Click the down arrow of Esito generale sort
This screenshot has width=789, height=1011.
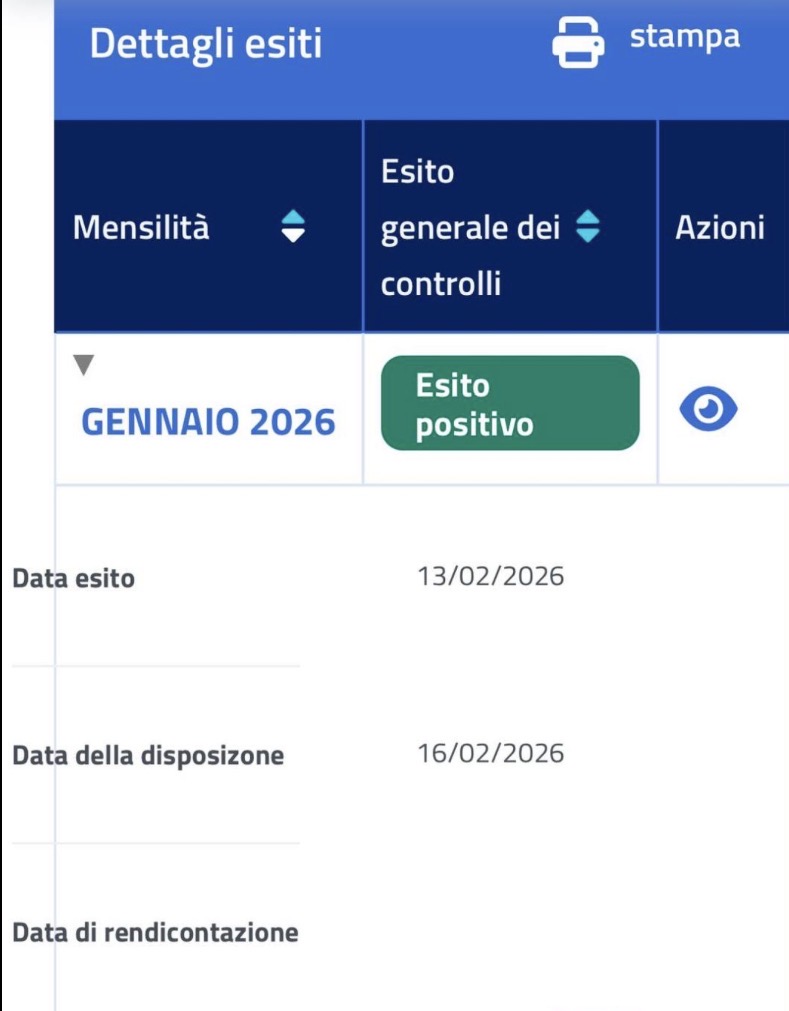click(588, 237)
